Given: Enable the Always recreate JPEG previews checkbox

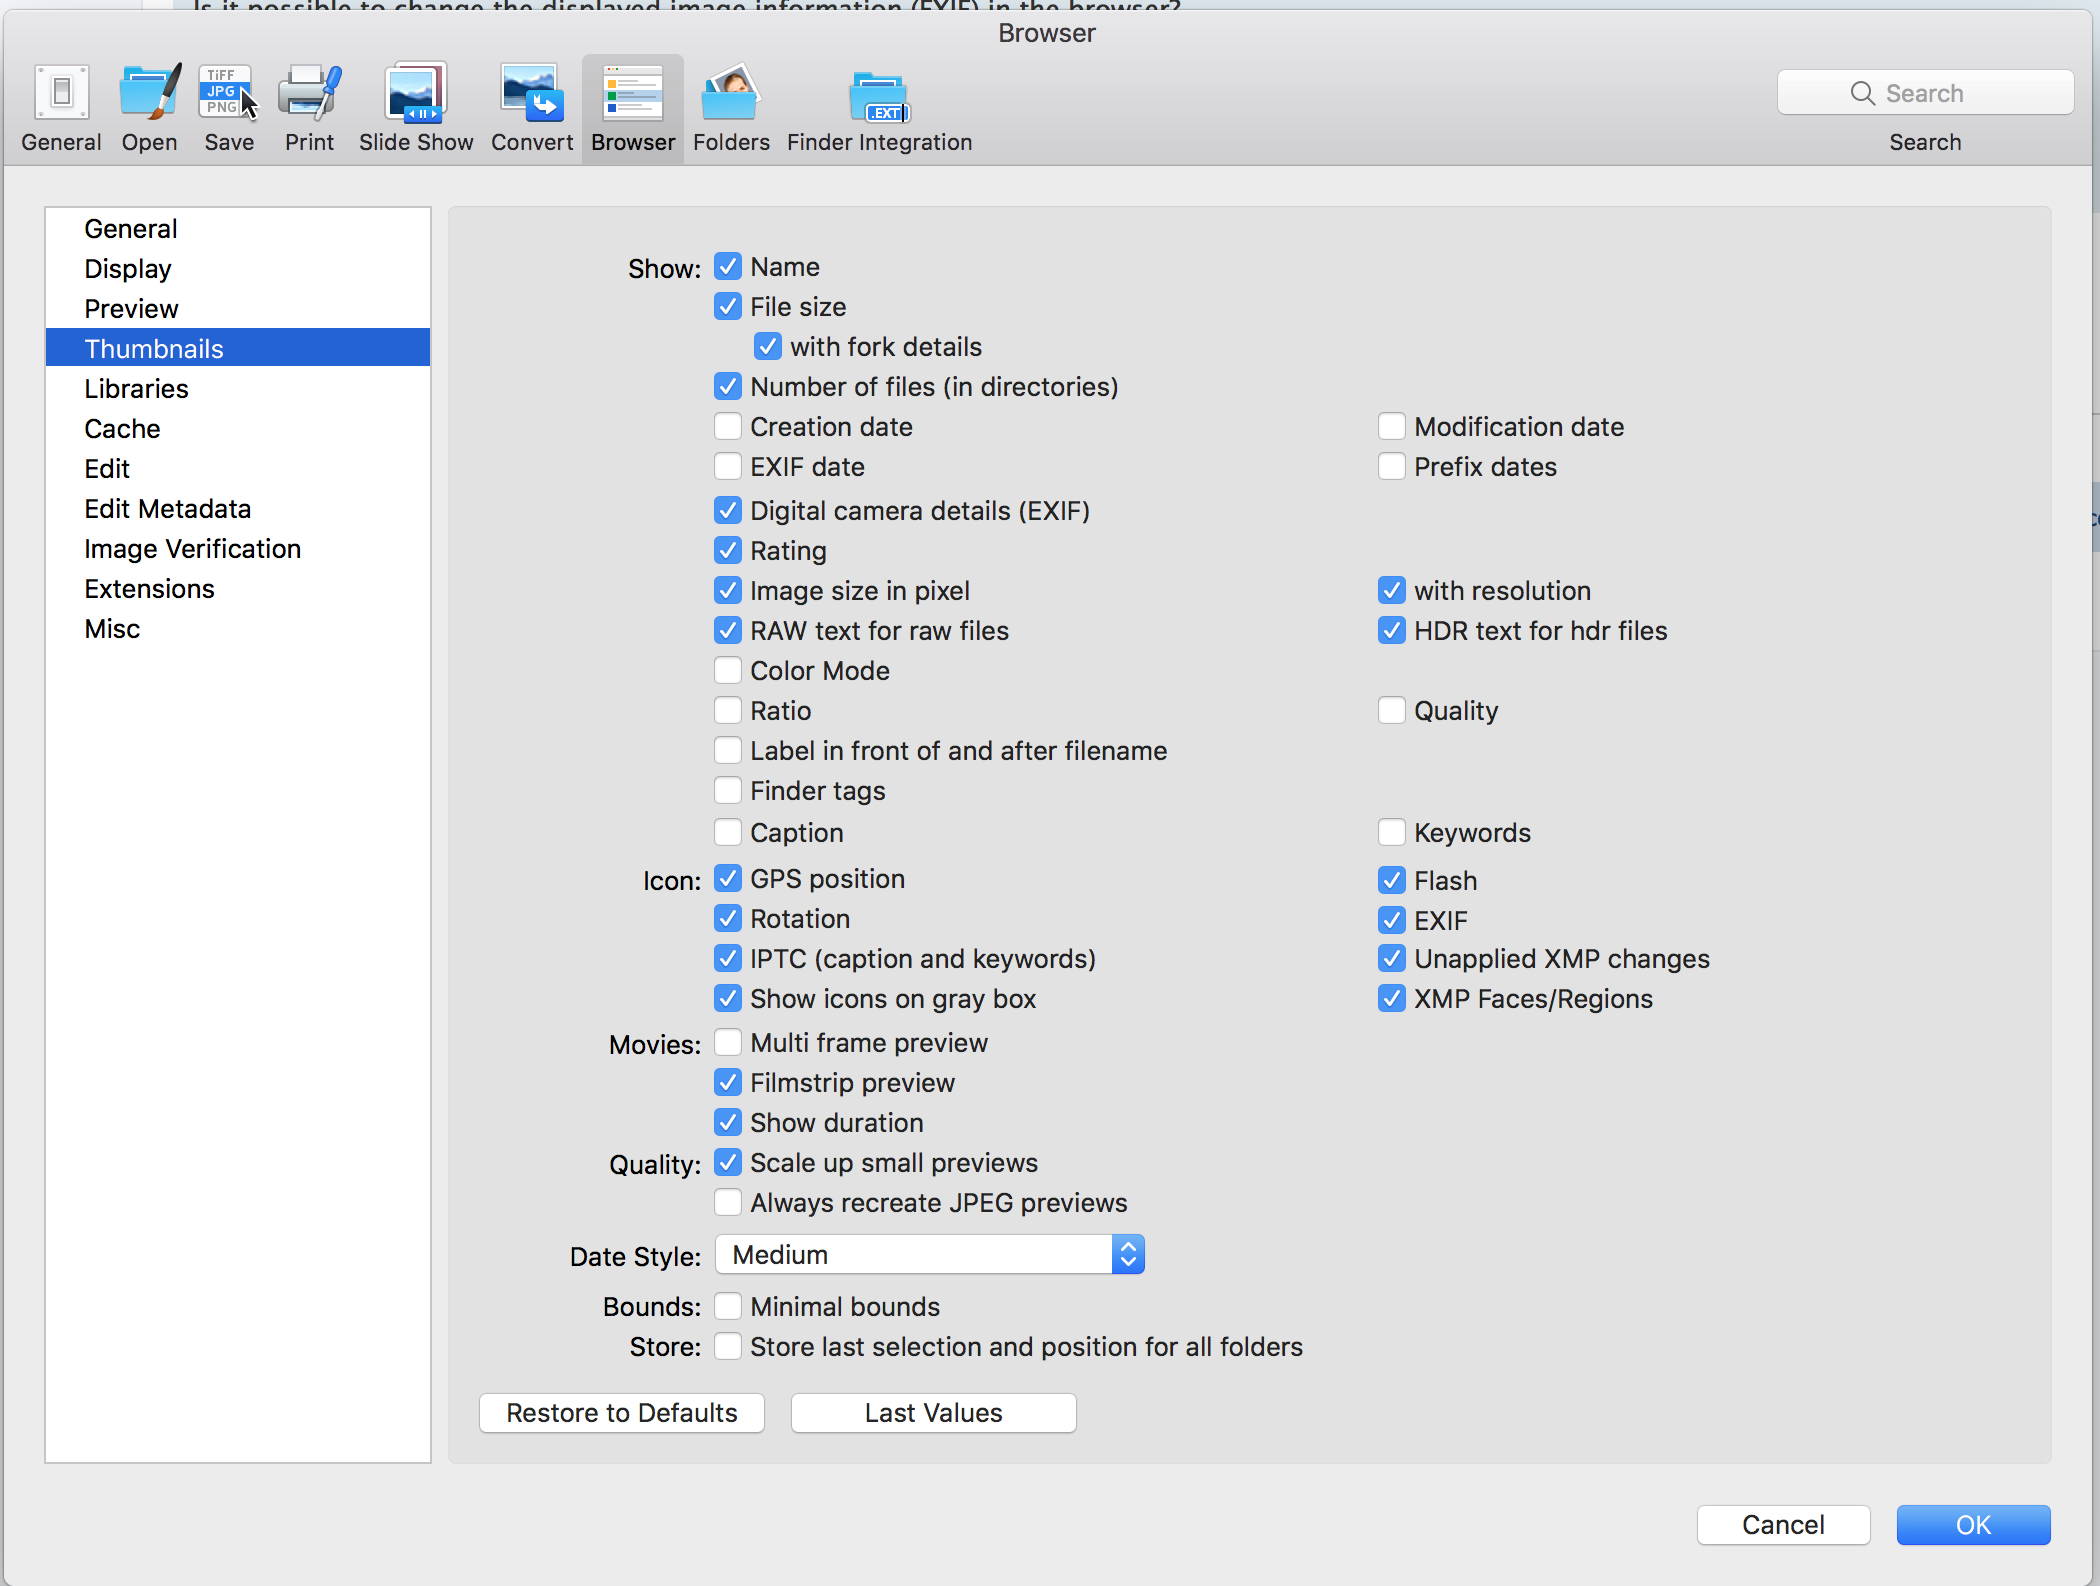Looking at the screenshot, I should point(728,1203).
